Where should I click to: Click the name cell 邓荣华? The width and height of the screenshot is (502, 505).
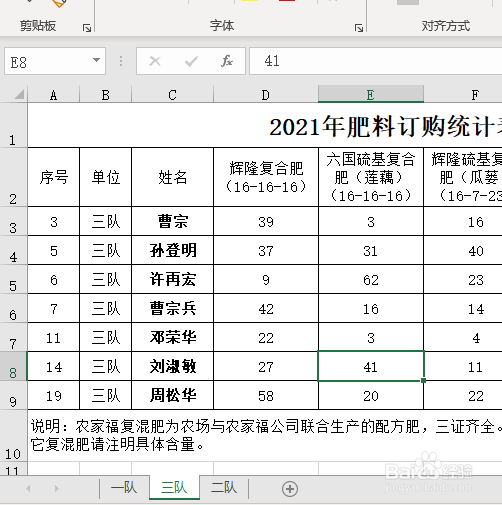(x=172, y=337)
